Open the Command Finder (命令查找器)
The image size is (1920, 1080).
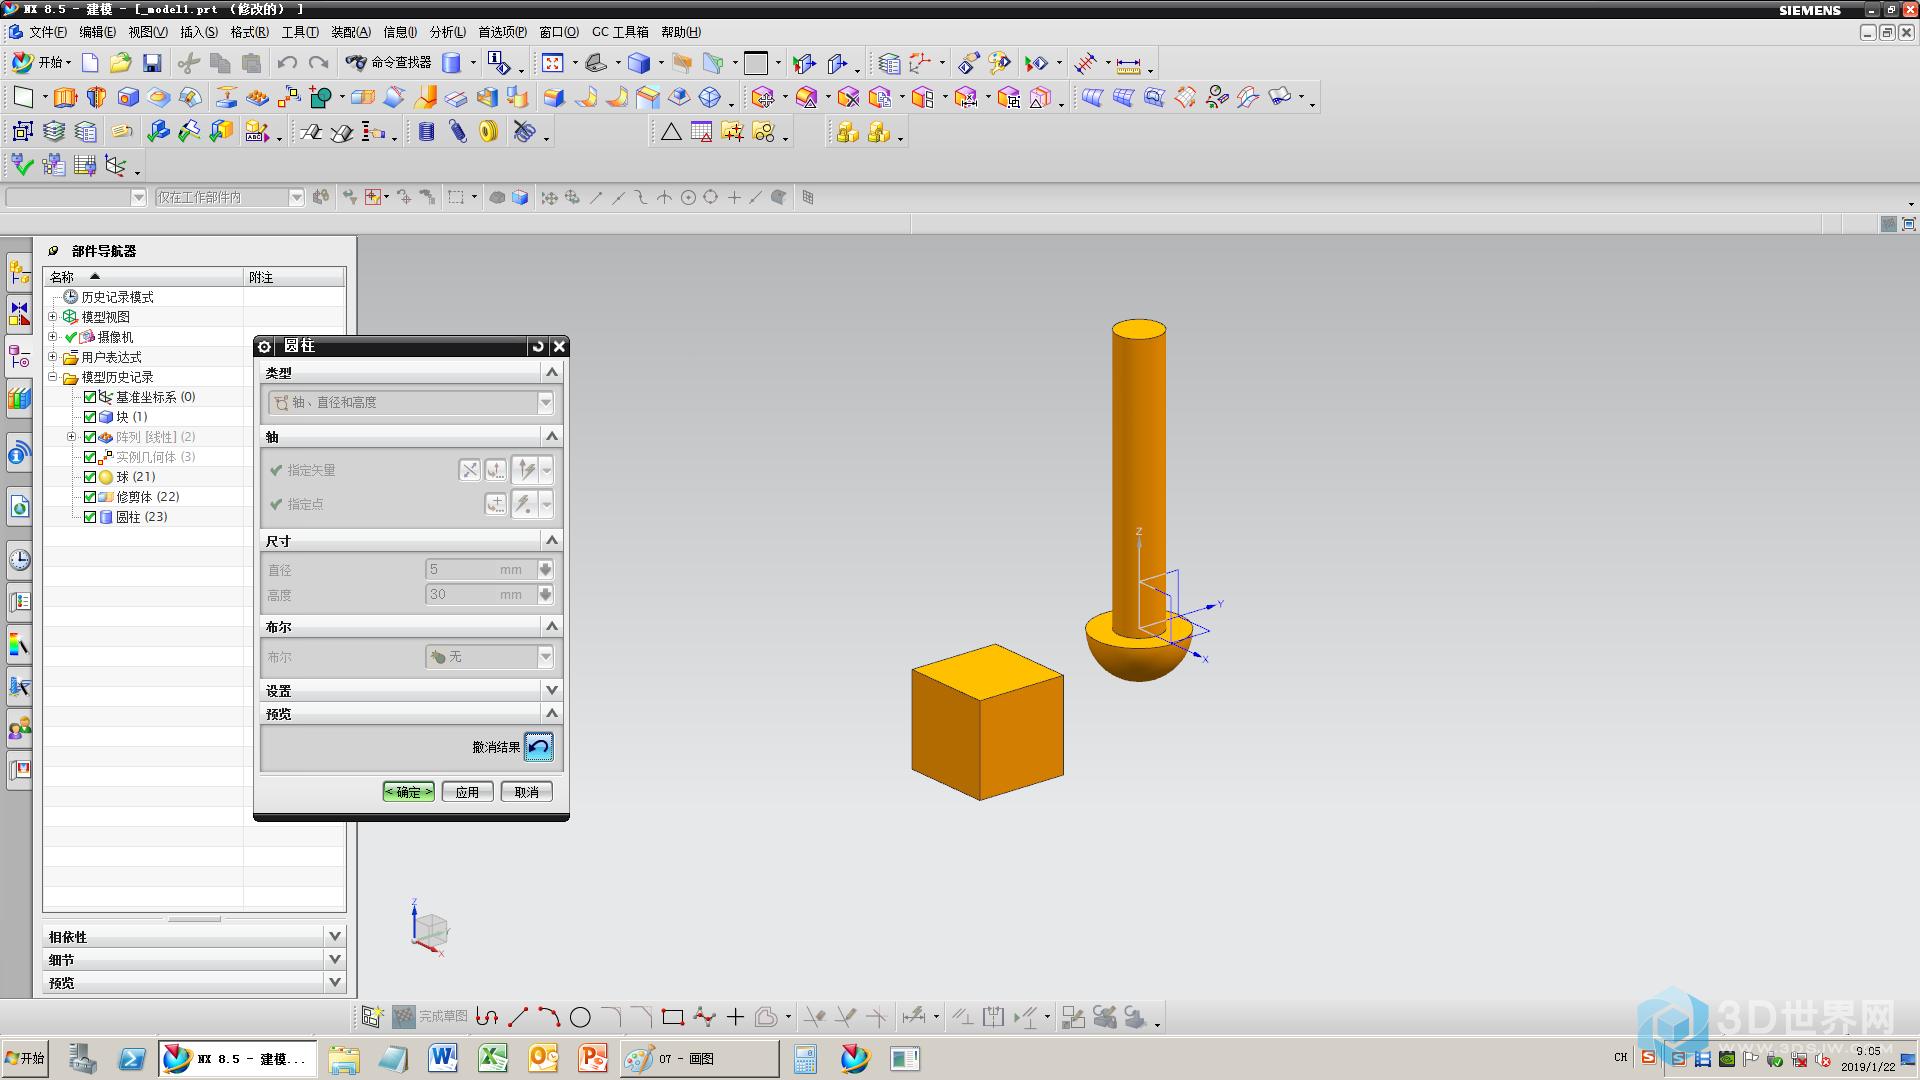pos(389,63)
